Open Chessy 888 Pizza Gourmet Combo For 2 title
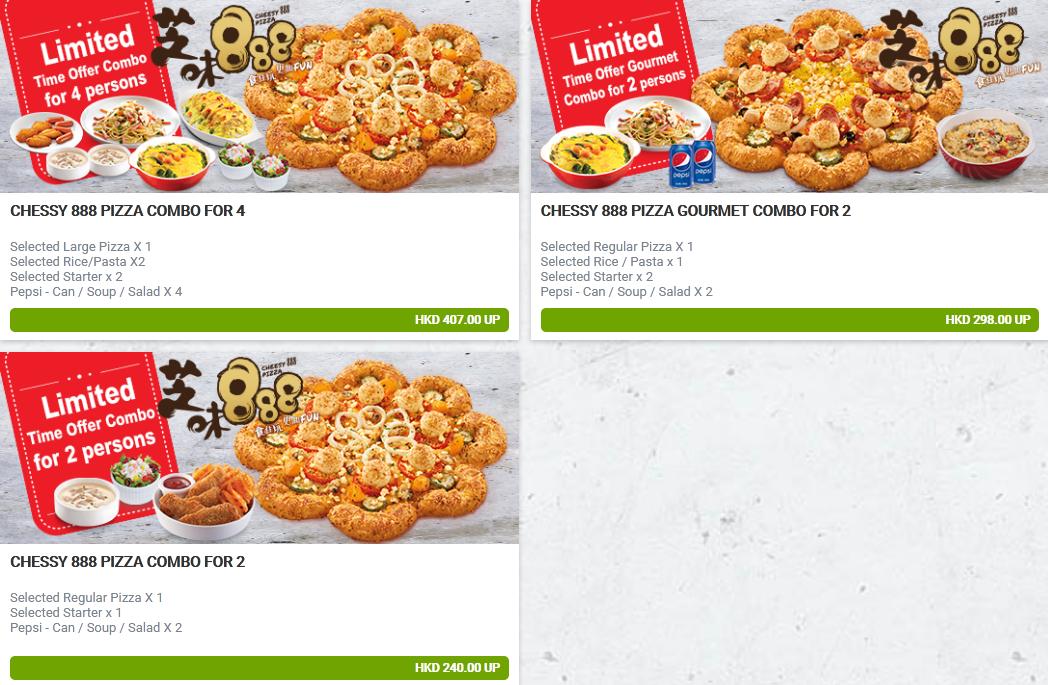The width and height of the screenshot is (1048, 685). pyautogui.click(x=695, y=211)
